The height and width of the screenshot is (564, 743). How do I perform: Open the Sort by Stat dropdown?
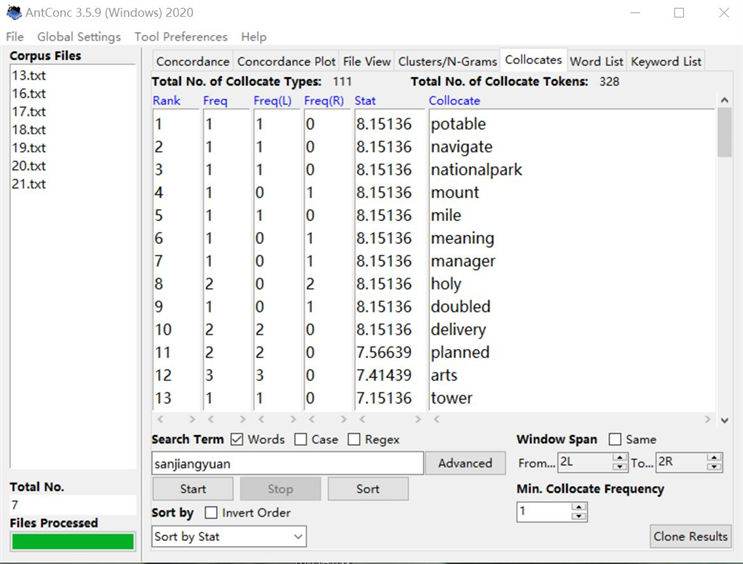point(229,537)
